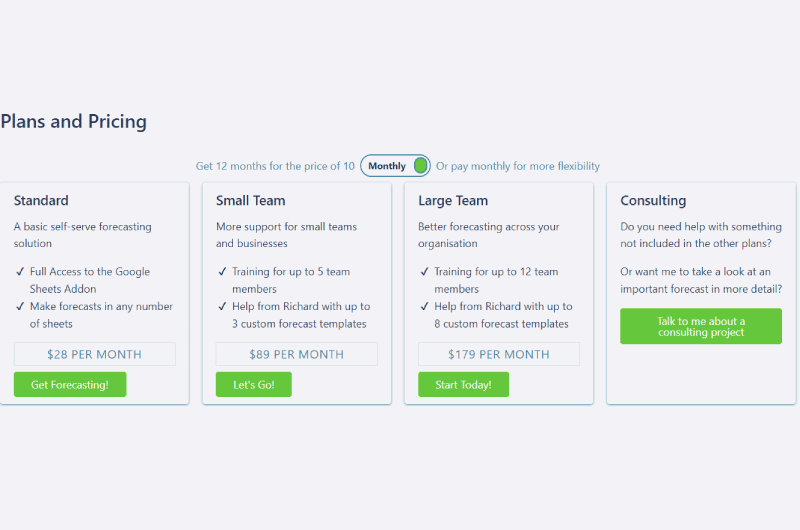Click the checkmark beside Training for up to 5 team members
800x530 pixels.
[x=222, y=271]
